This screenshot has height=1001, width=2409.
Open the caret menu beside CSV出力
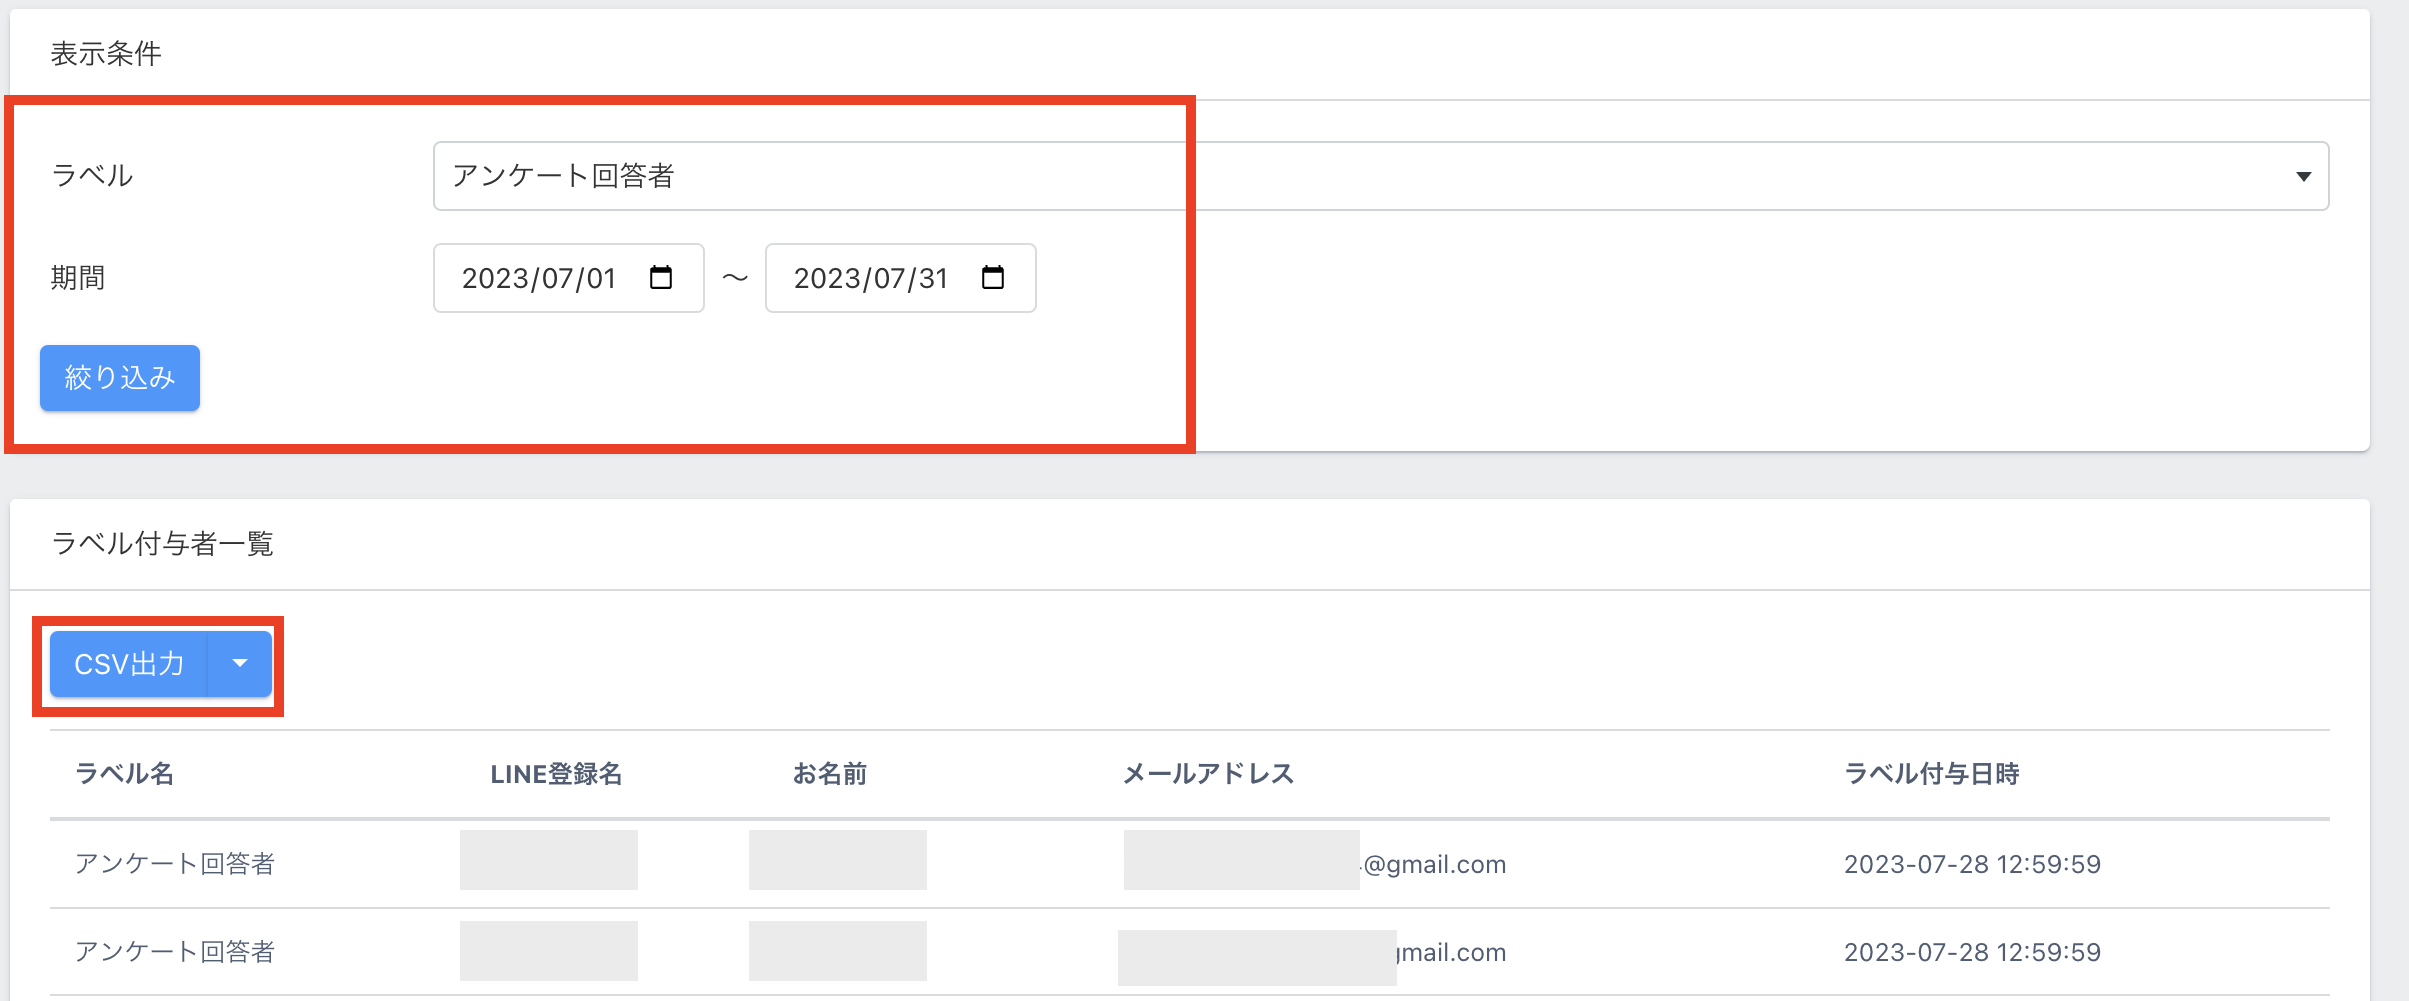coord(240,663)
